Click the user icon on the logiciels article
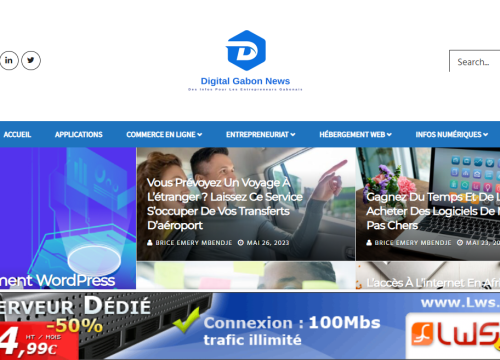Screen dimensions: 500x360 point(369,243)
